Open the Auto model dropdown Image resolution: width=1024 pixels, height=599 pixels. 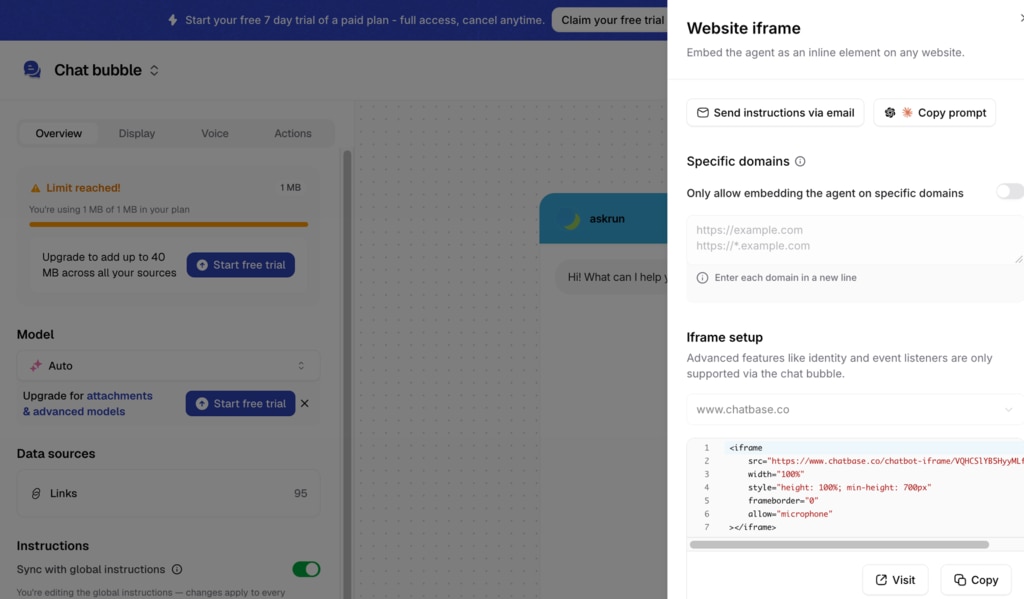pyautogui.click(x=168, y=366)
